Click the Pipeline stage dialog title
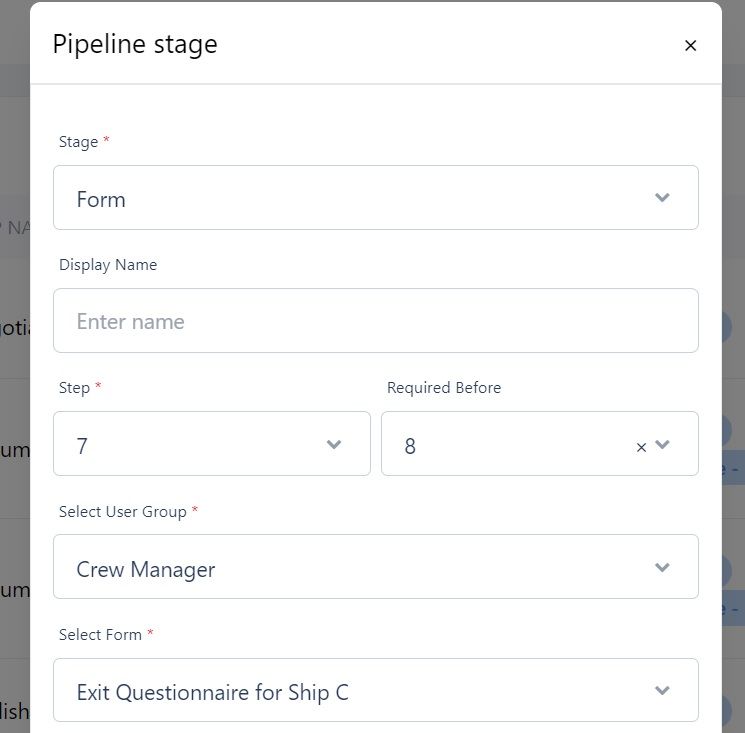 [135, 45]
